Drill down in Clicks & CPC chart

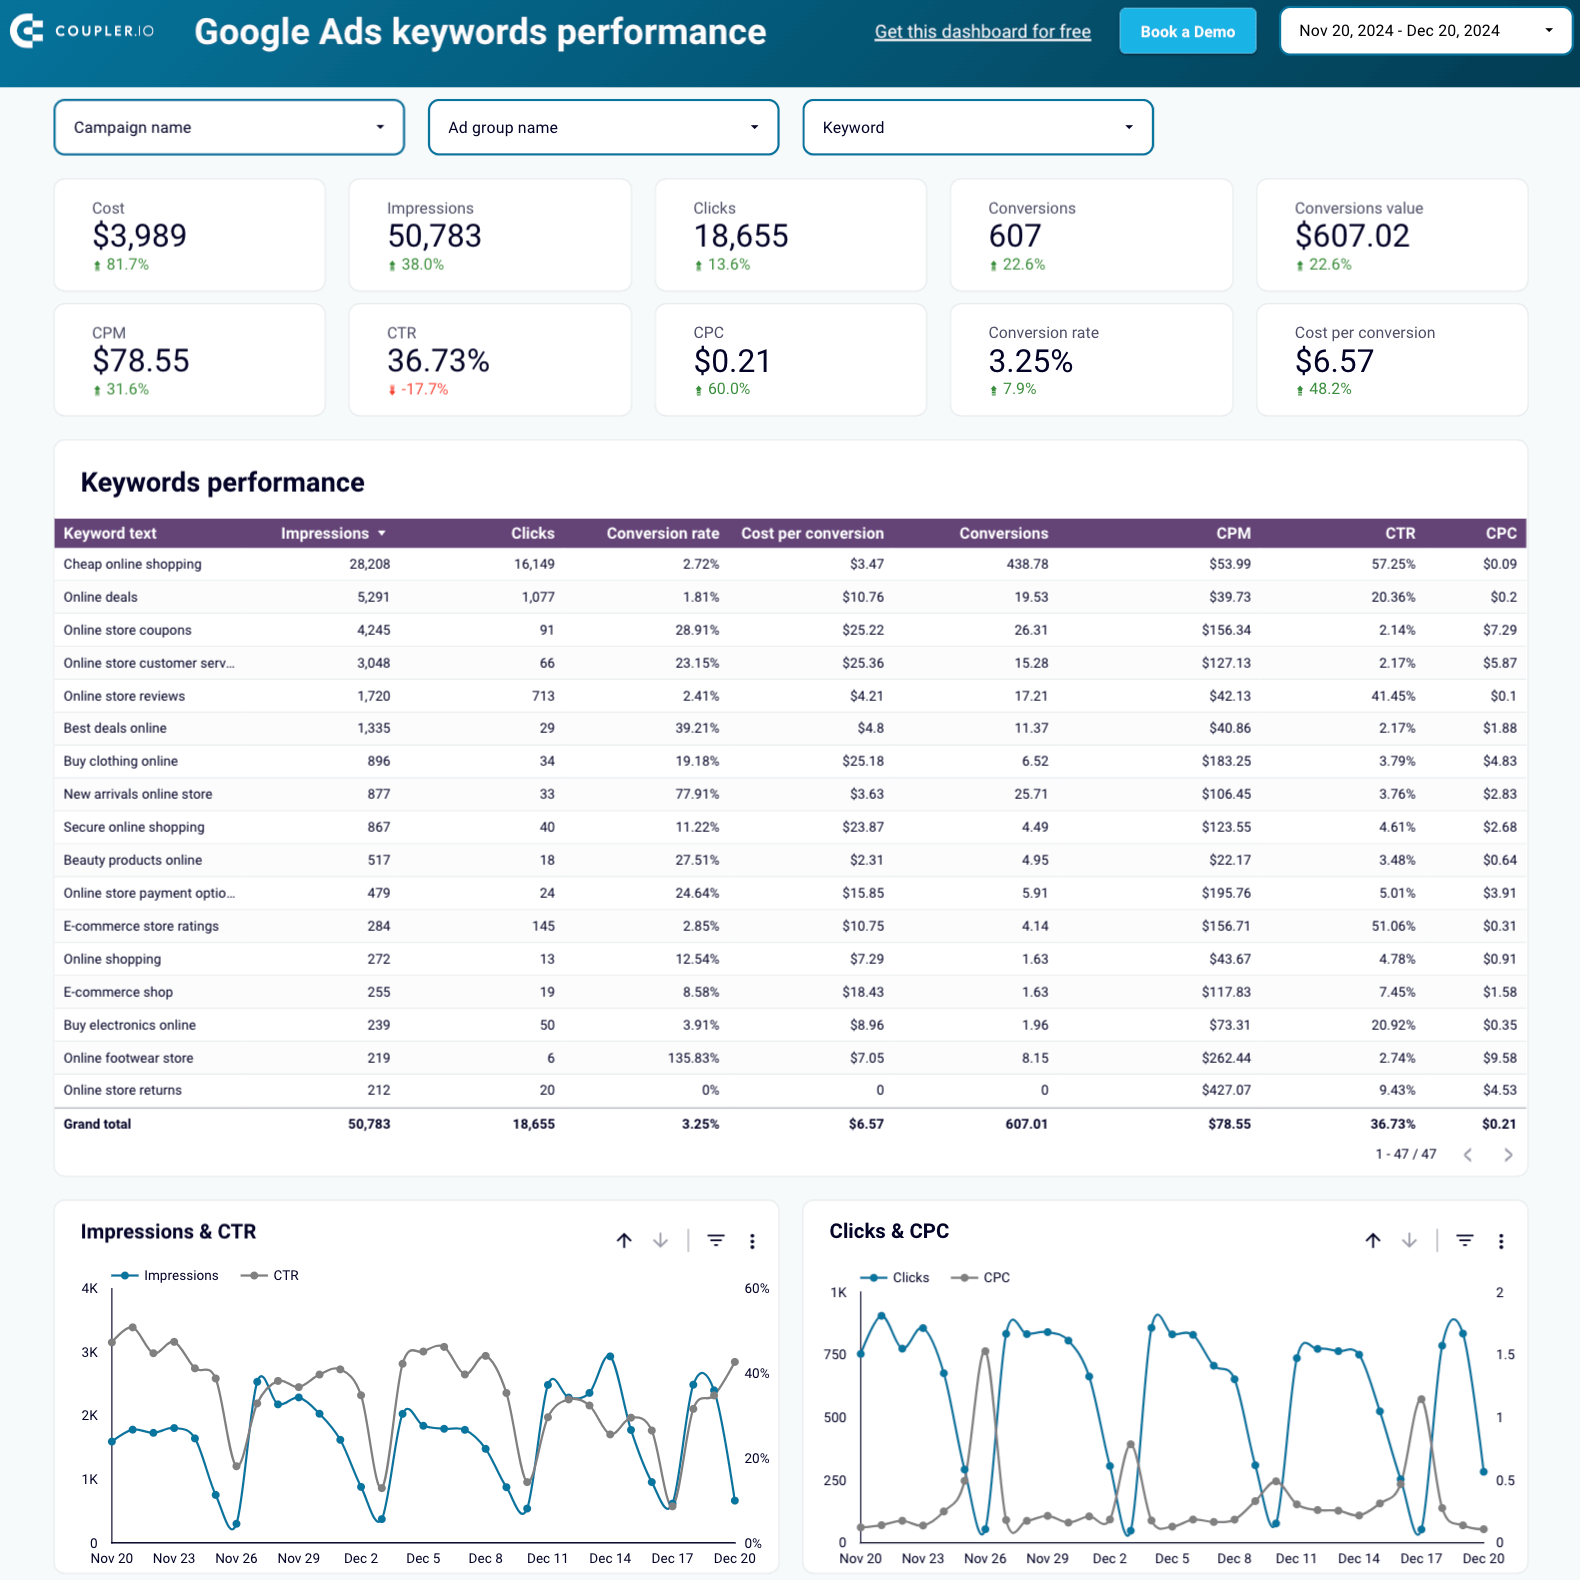[x=1409, y=1241]
